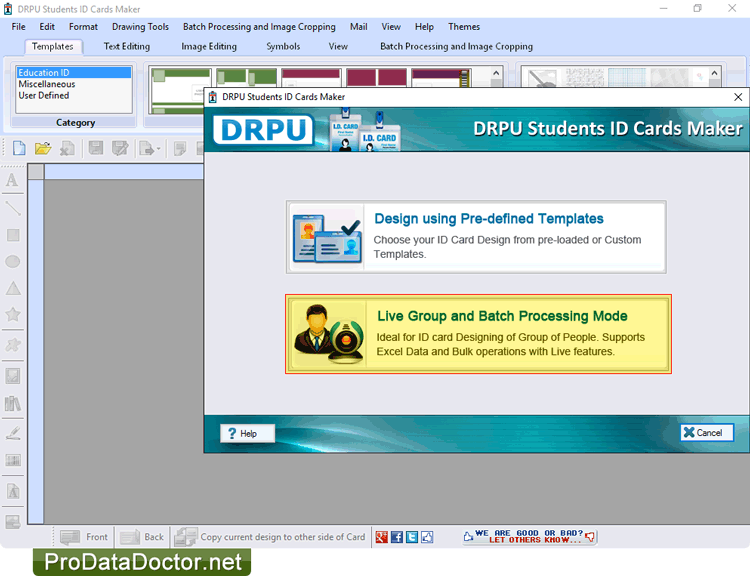Choose Live Group and Batch Processing Mode

click(478, 334)
